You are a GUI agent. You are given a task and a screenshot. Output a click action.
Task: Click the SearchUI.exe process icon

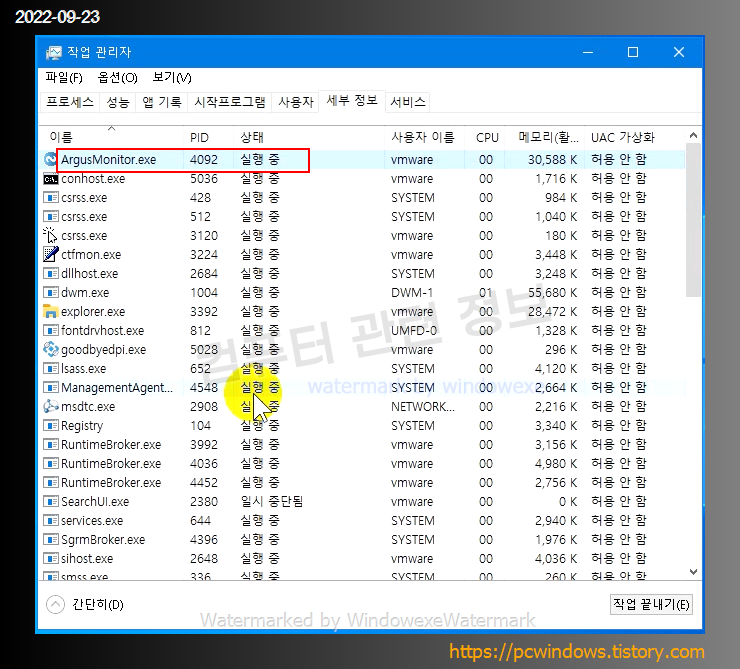[x=50, y=502]
